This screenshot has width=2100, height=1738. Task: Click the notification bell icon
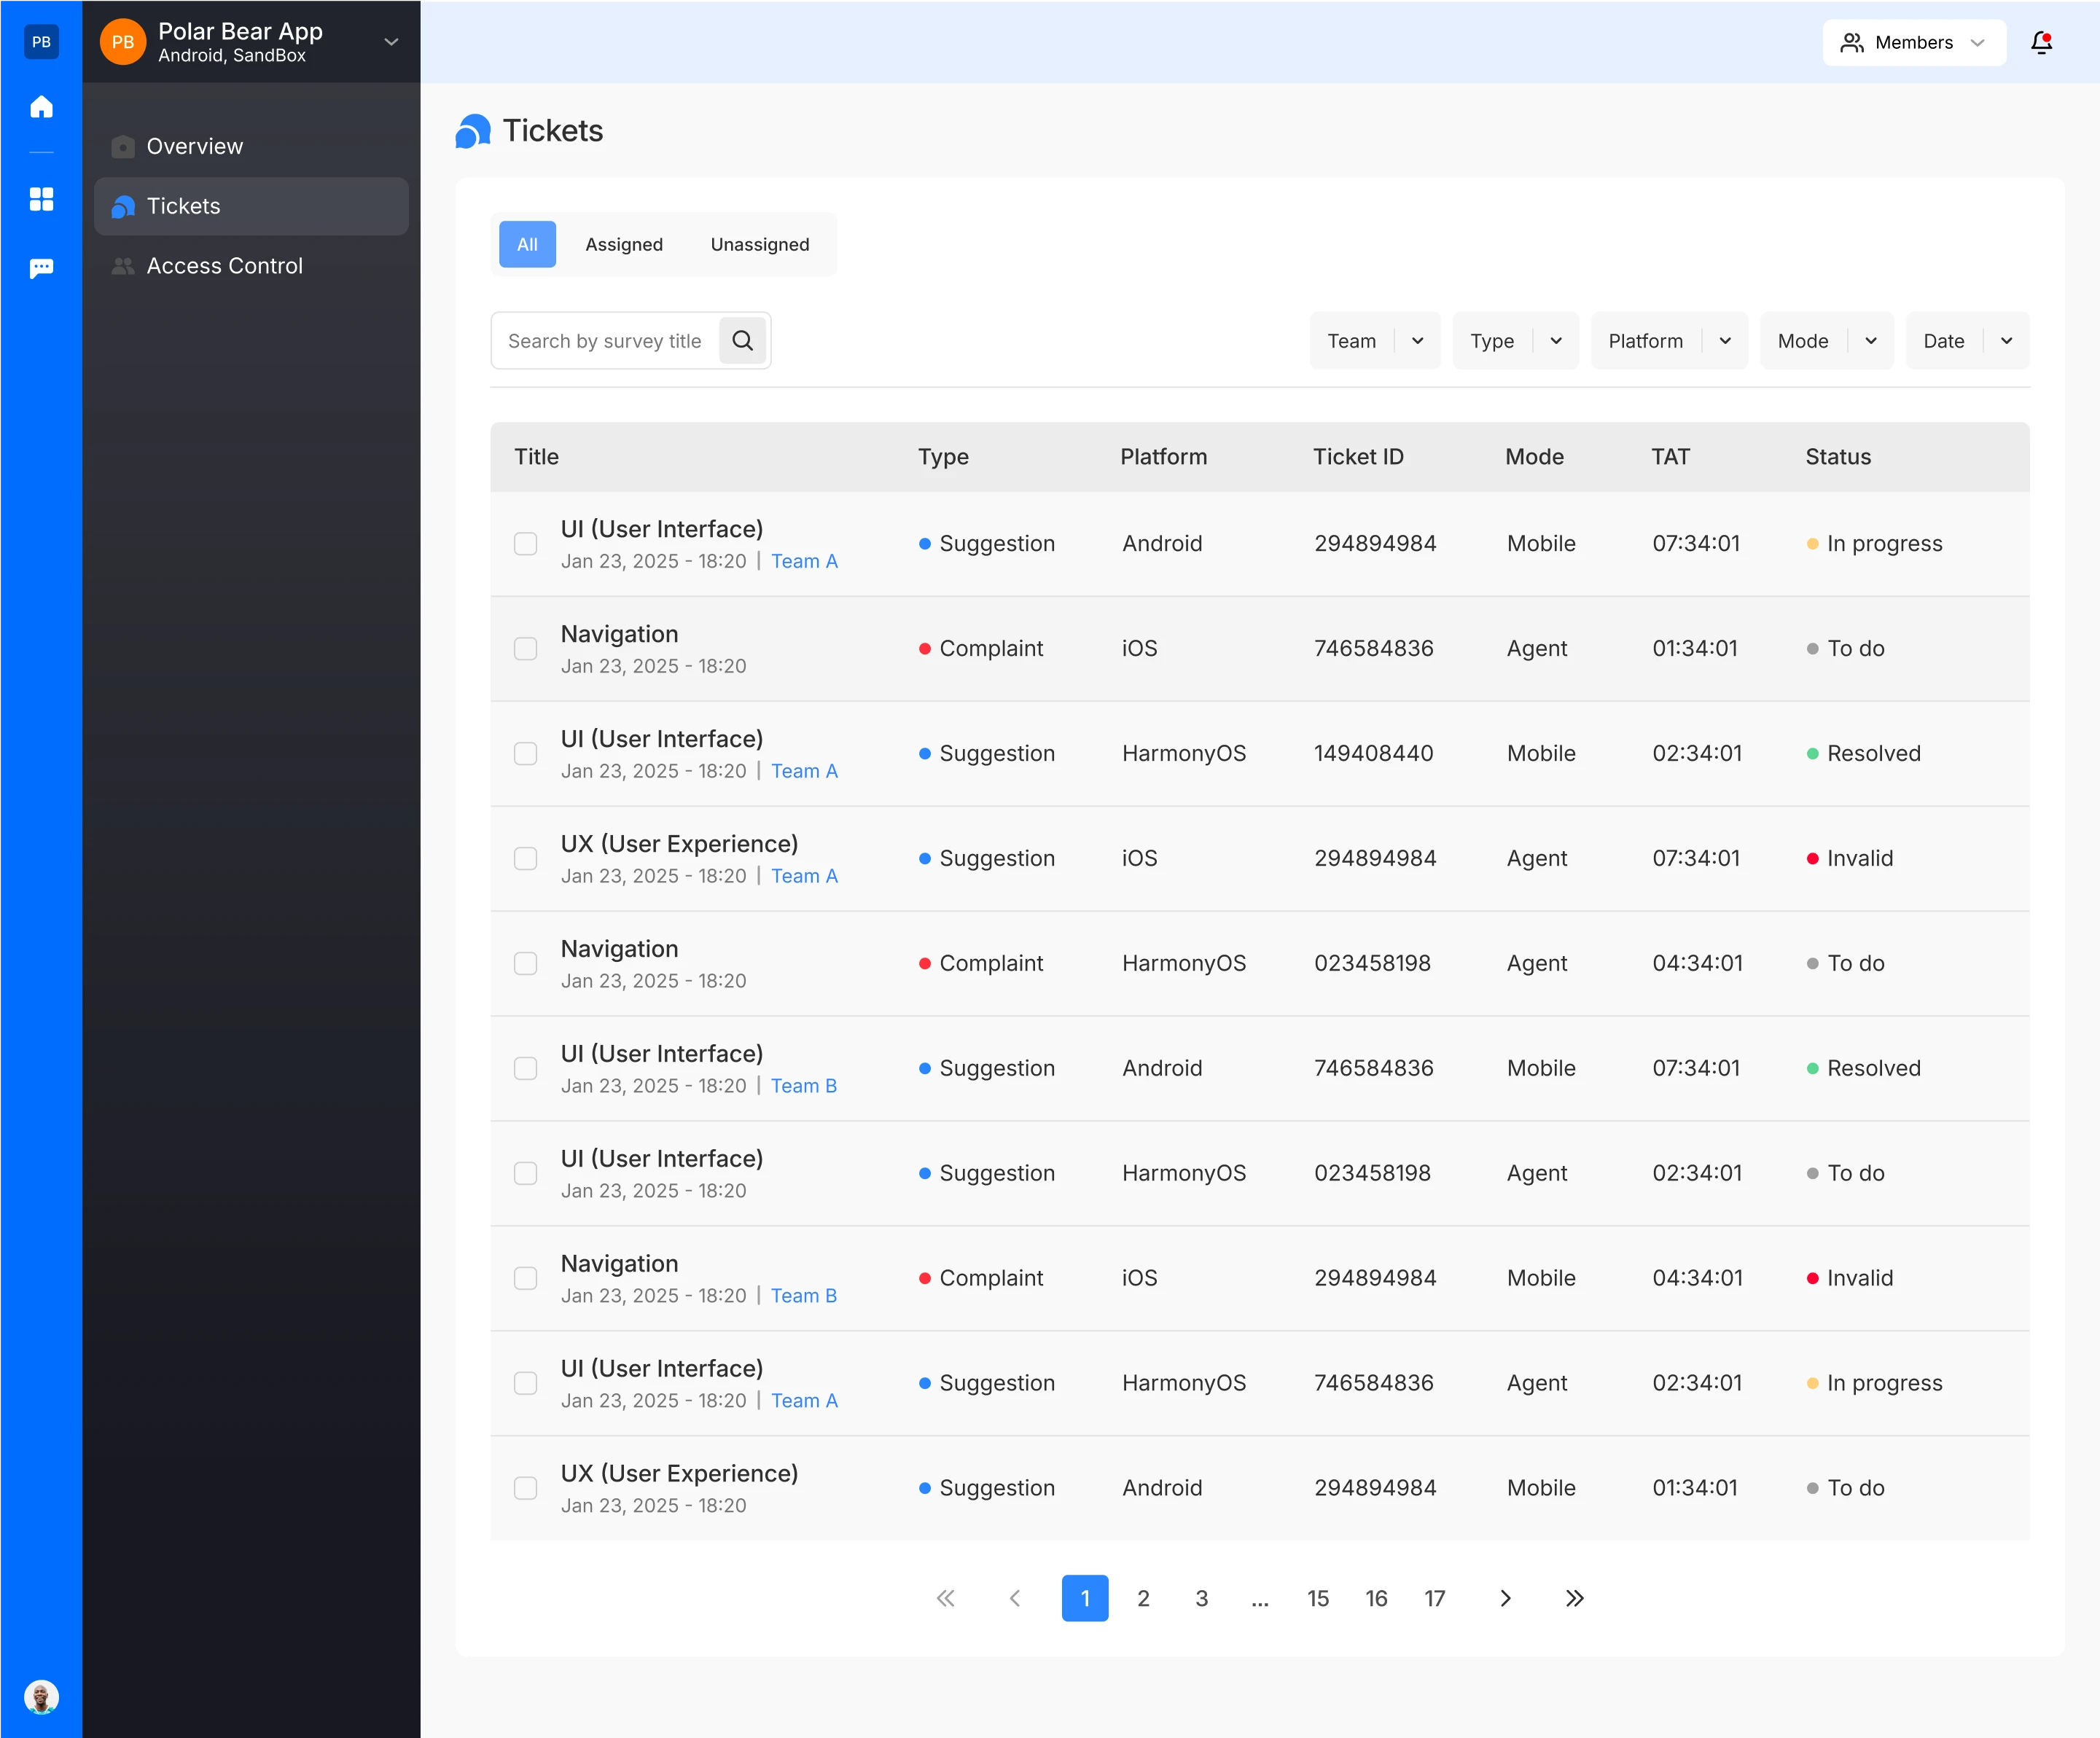(2041, 43)
